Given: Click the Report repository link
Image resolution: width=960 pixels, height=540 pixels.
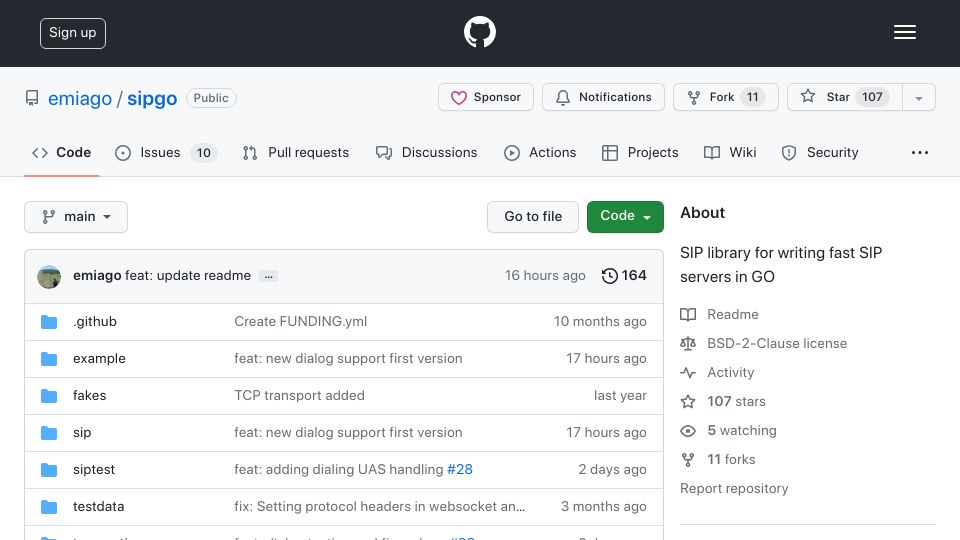Looking at the screenshot, I should (x=734, y=489).
